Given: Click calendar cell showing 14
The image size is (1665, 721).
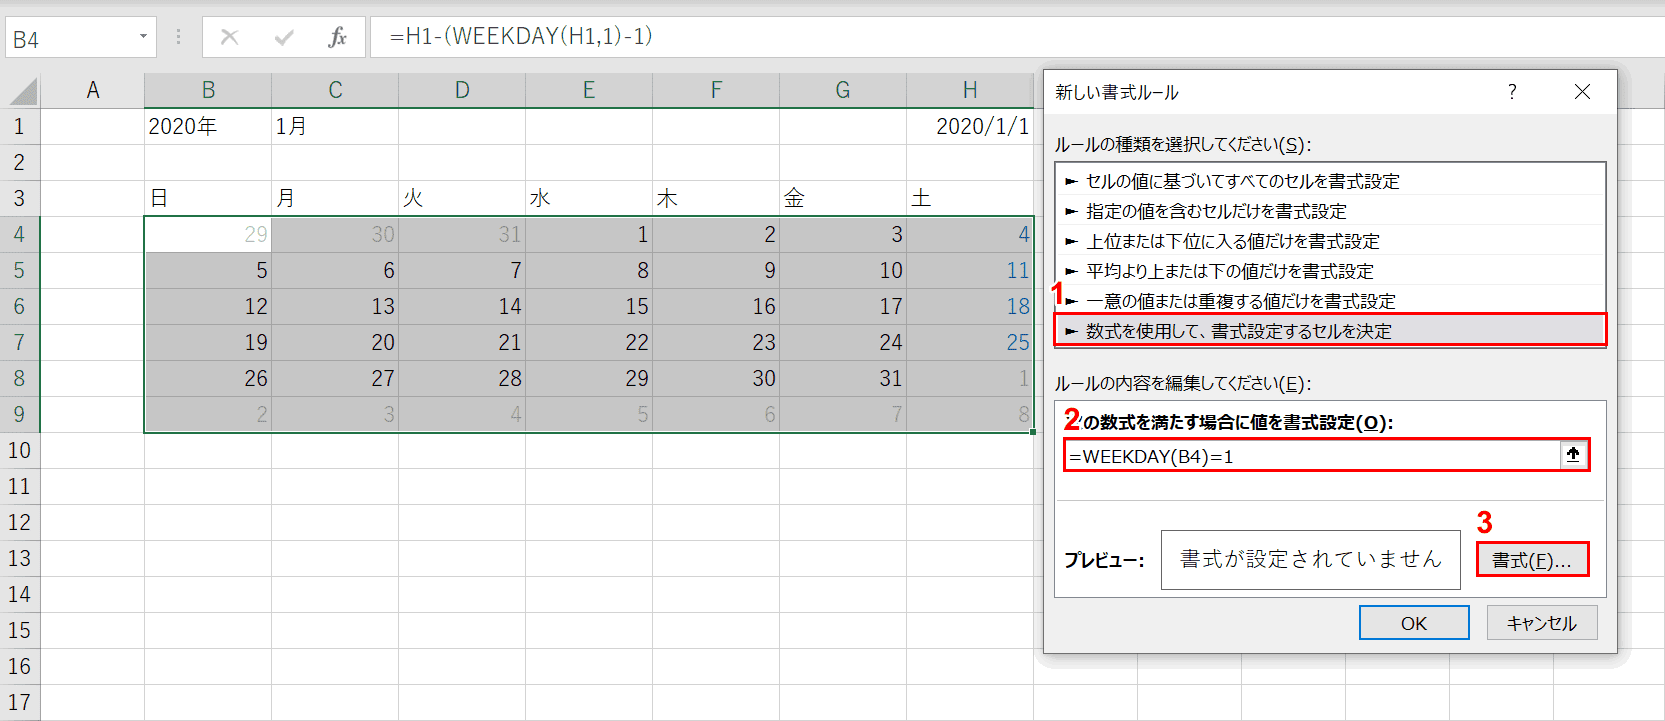Looking at the screenshot, I should click(x=462, y=306).
